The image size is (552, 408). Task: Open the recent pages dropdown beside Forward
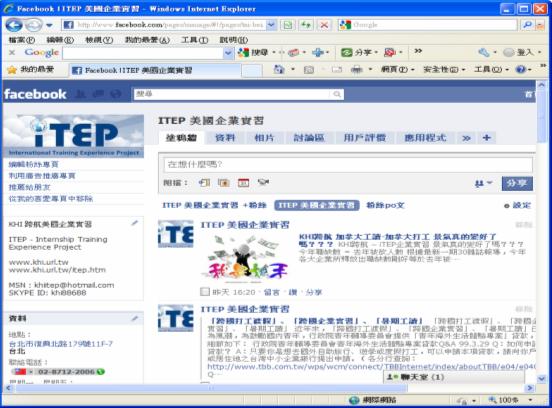click(x=49, y=25)
